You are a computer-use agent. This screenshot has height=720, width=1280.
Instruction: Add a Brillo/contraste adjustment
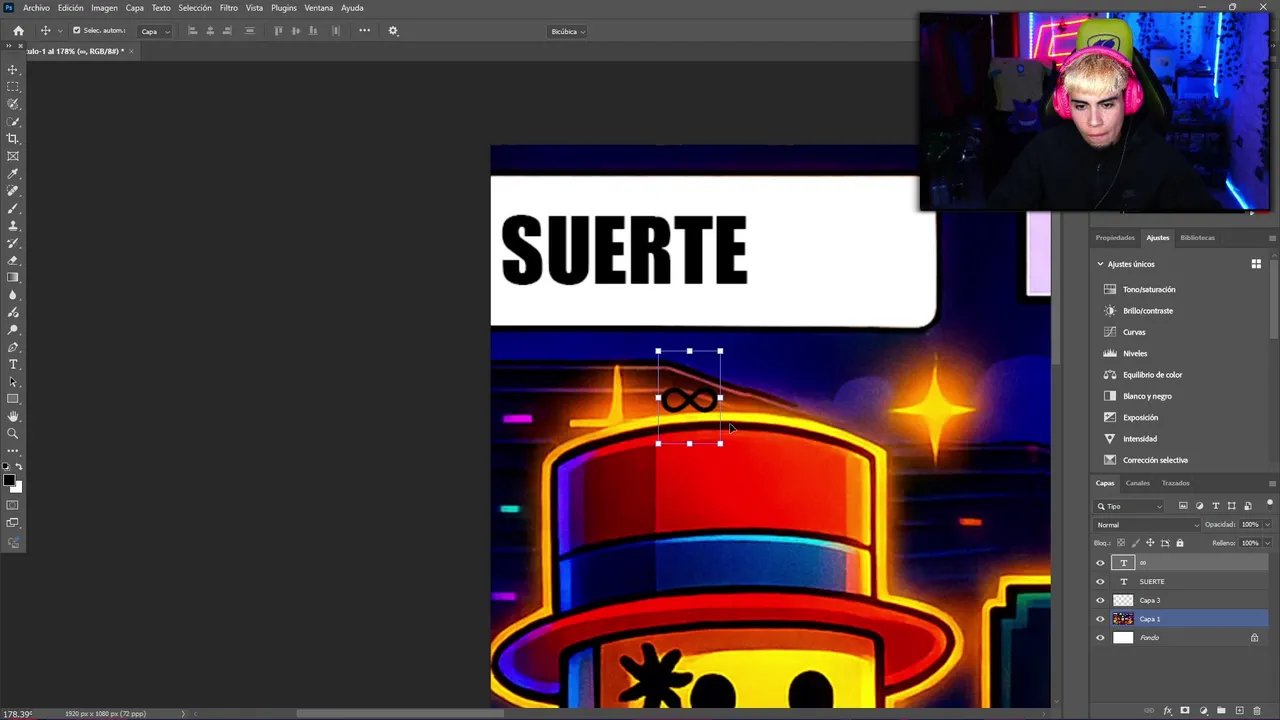1148,311
